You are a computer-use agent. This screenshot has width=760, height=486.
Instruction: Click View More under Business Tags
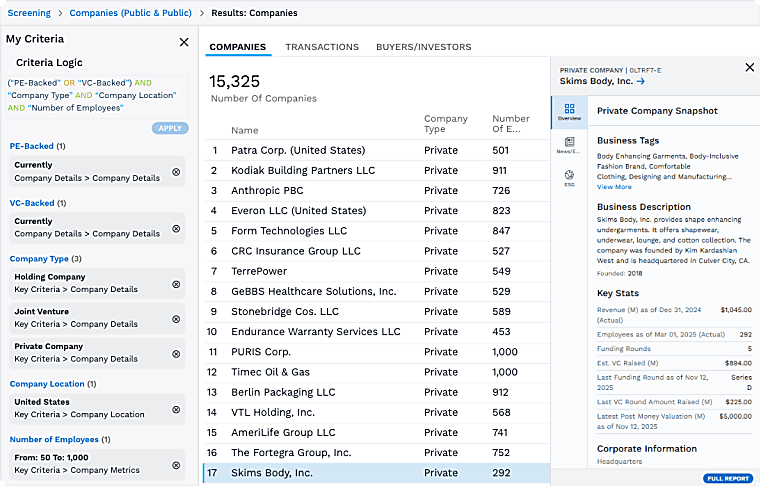pyautogui.click(x=614, y=187)
